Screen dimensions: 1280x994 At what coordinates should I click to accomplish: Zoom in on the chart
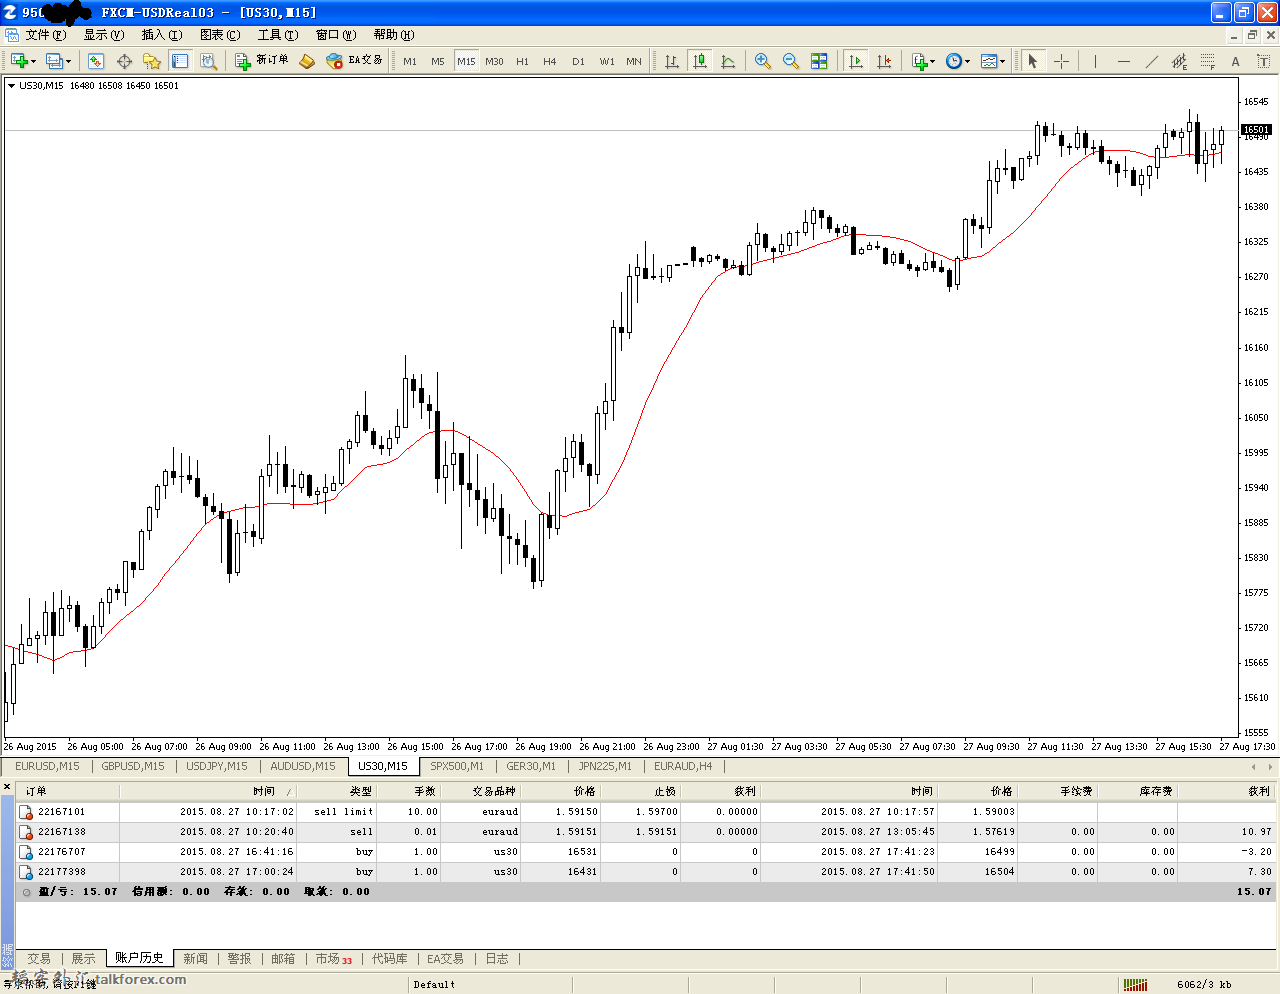tap(763, 61)
